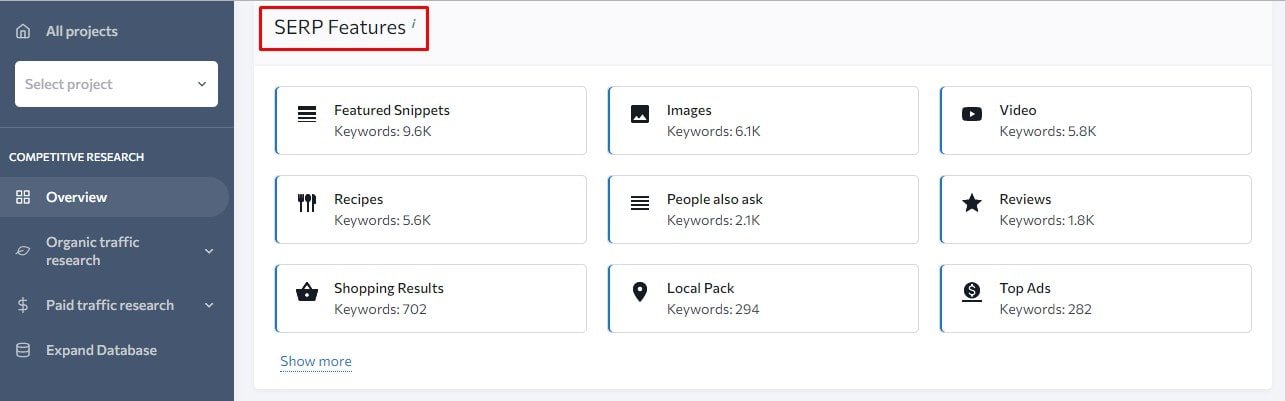The width and height of the screenshot is (1285, 401).
Task: Click the Keywords: 1.8K text
Action: (x=1047, y=220)
